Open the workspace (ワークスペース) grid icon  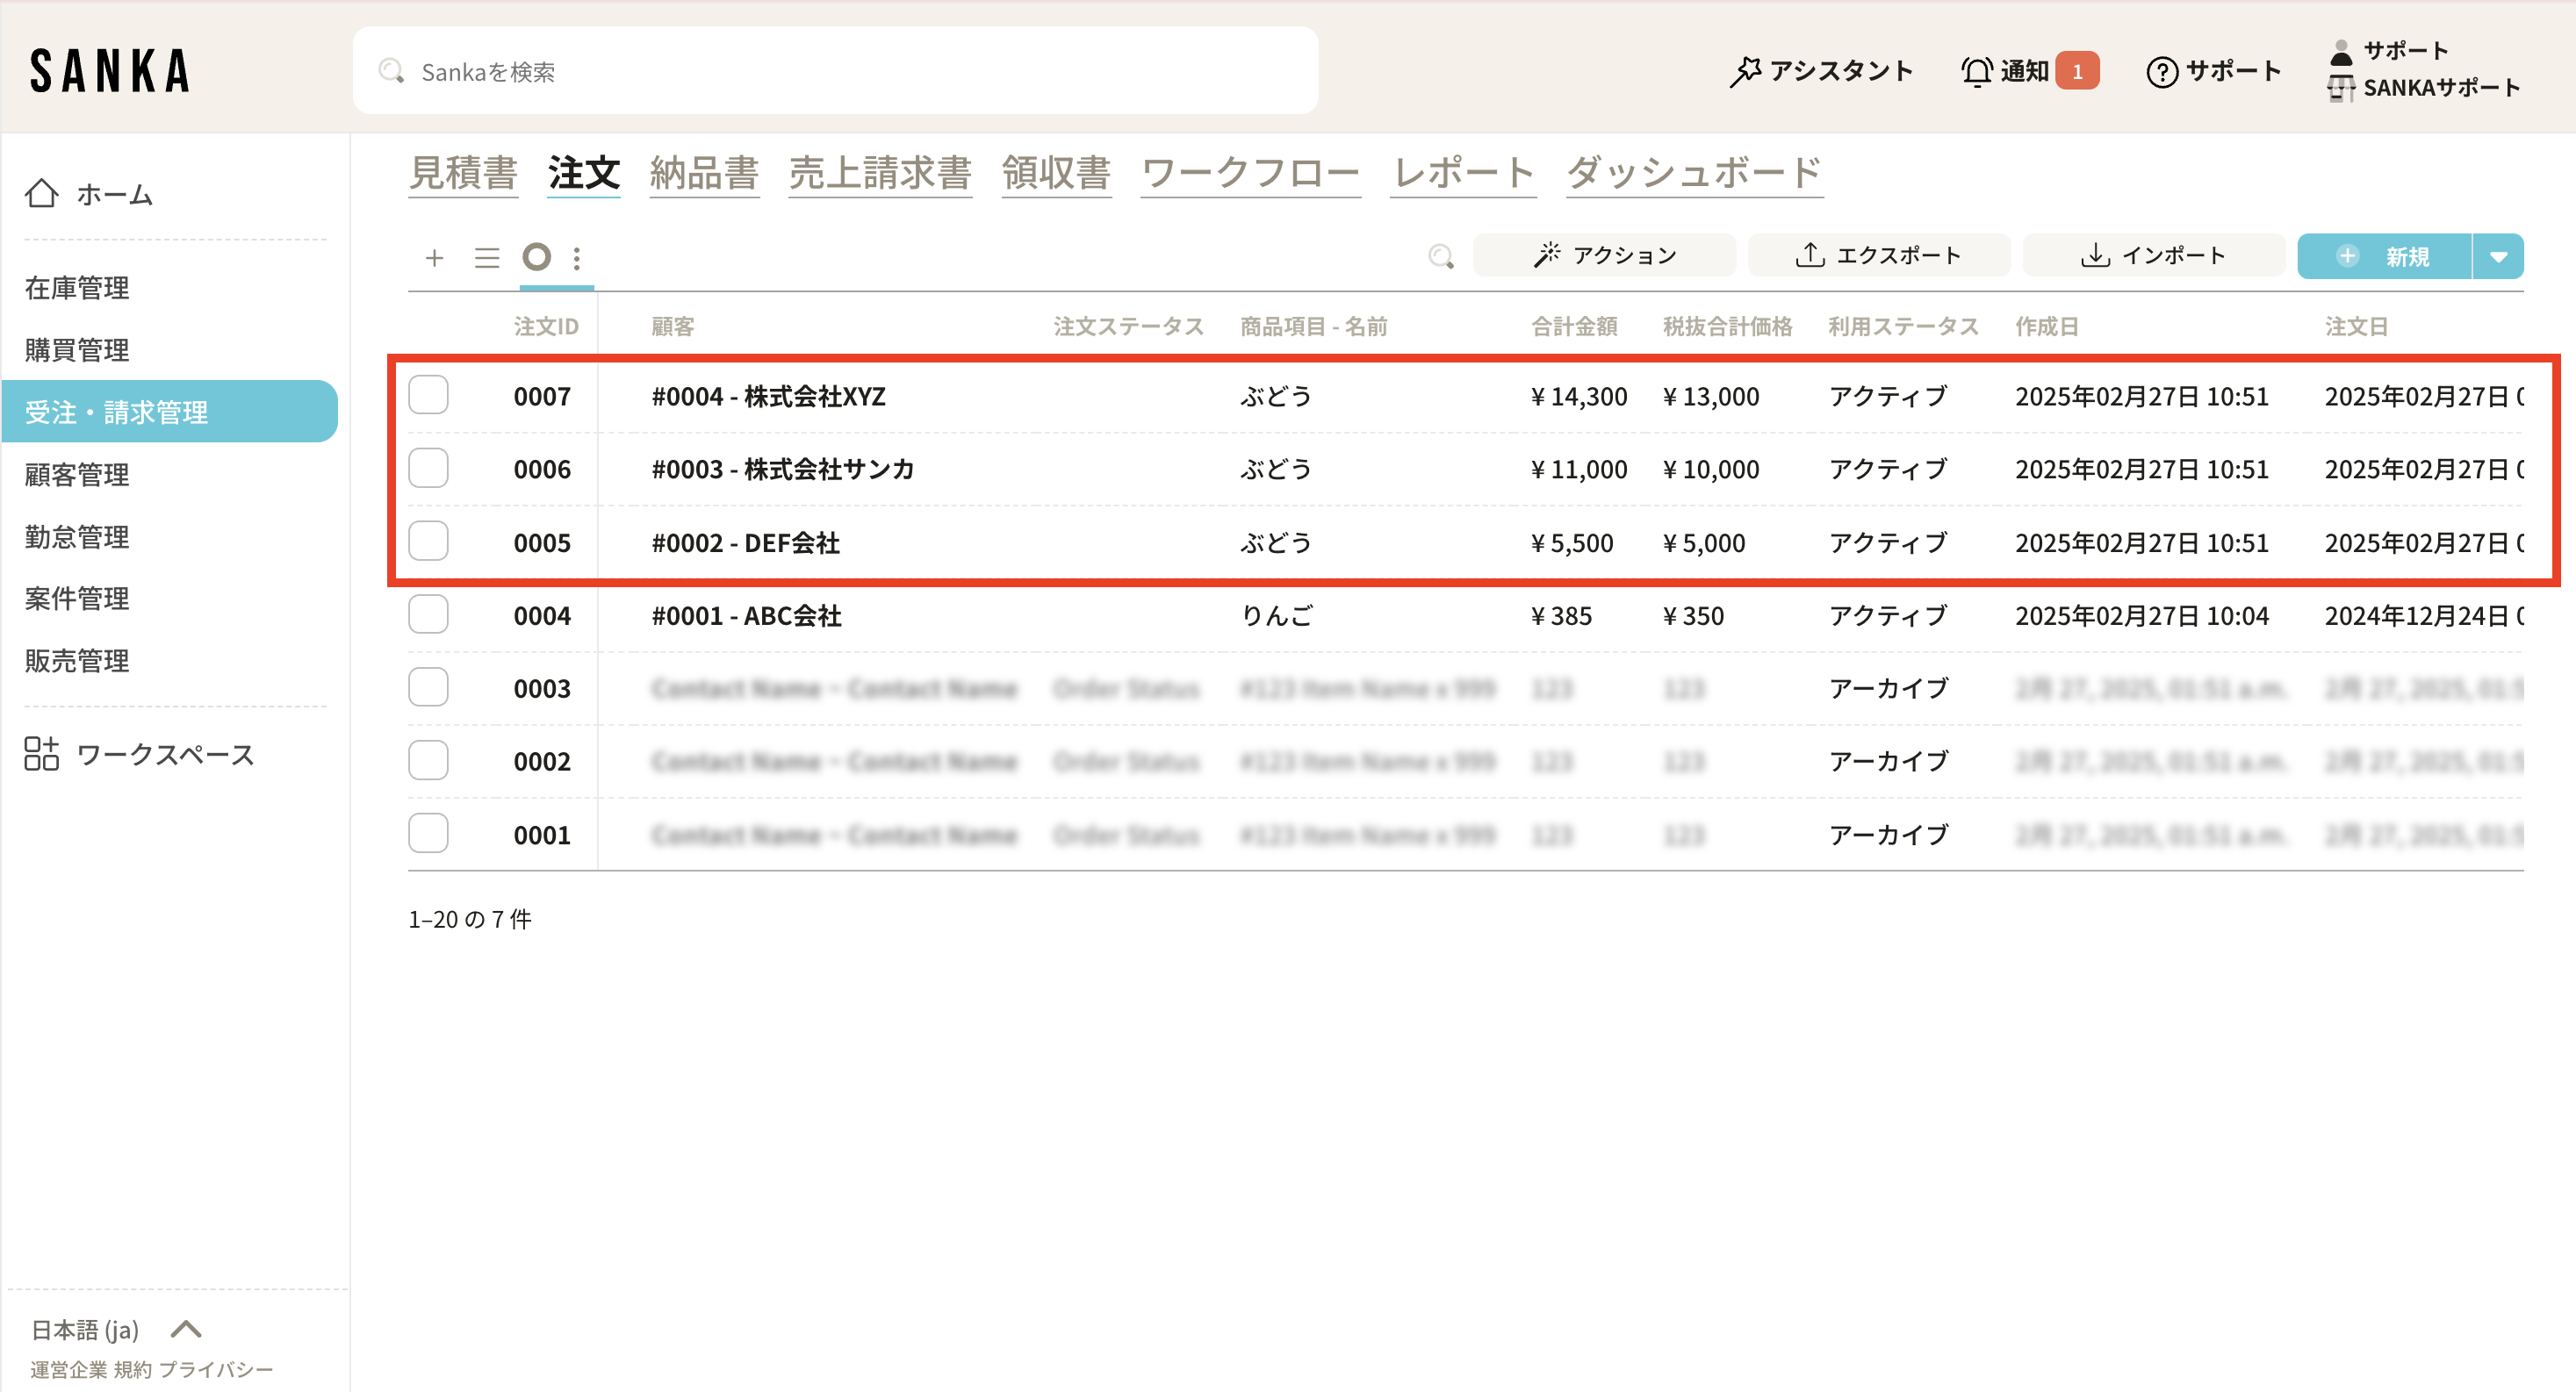coord(42,754)
